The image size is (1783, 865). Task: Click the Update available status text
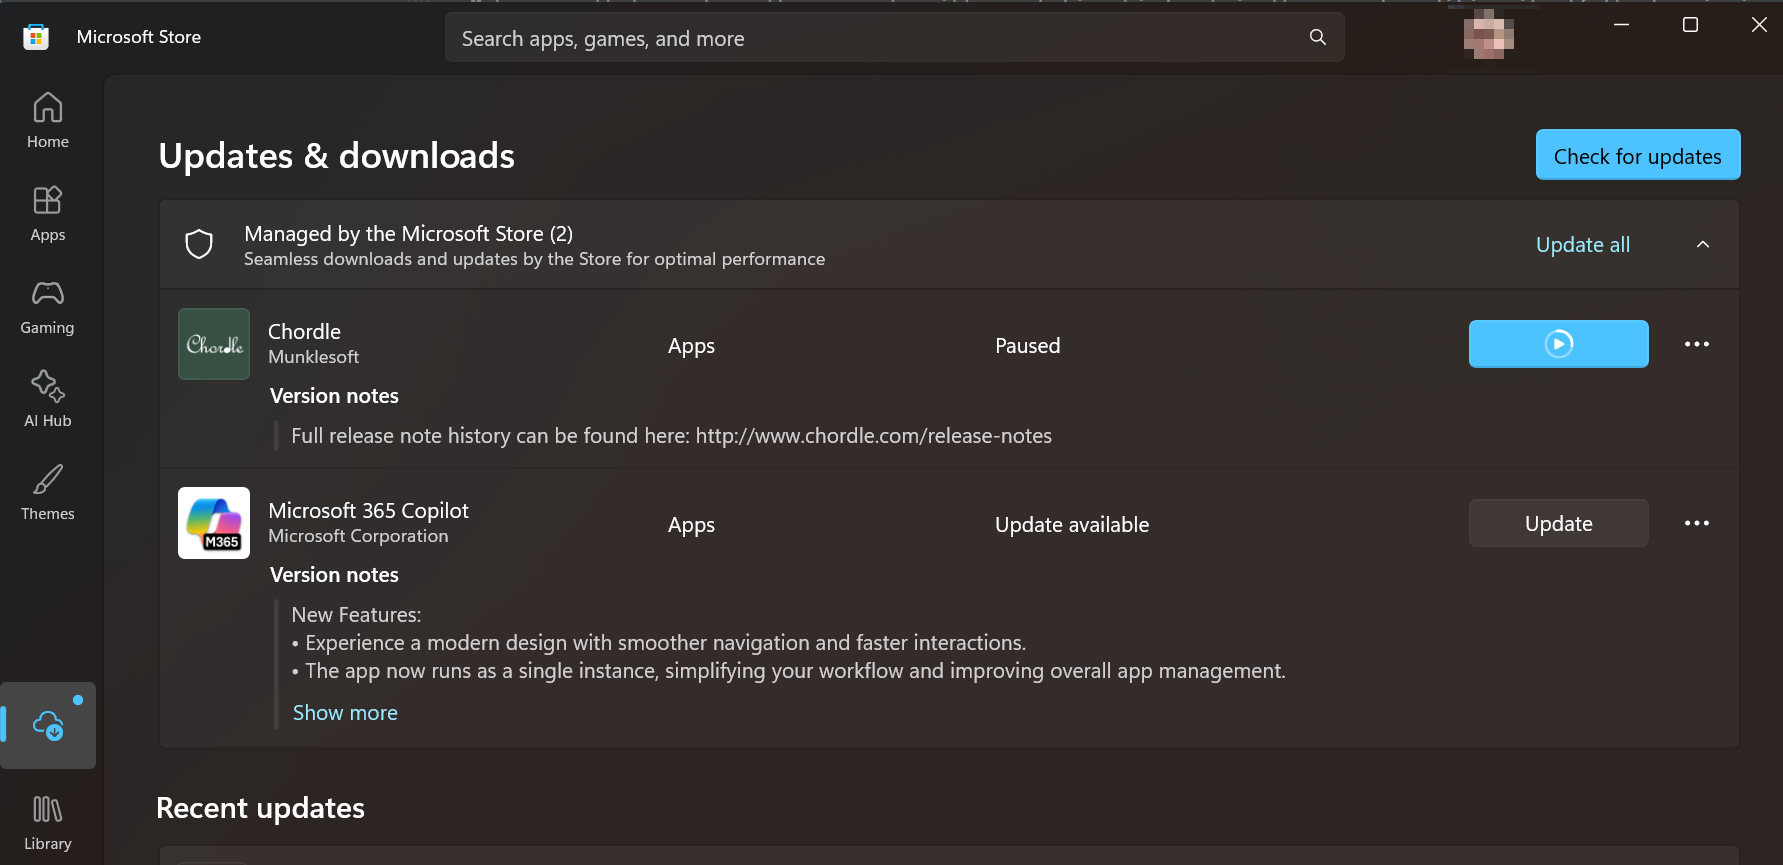tap(1072, 525)
